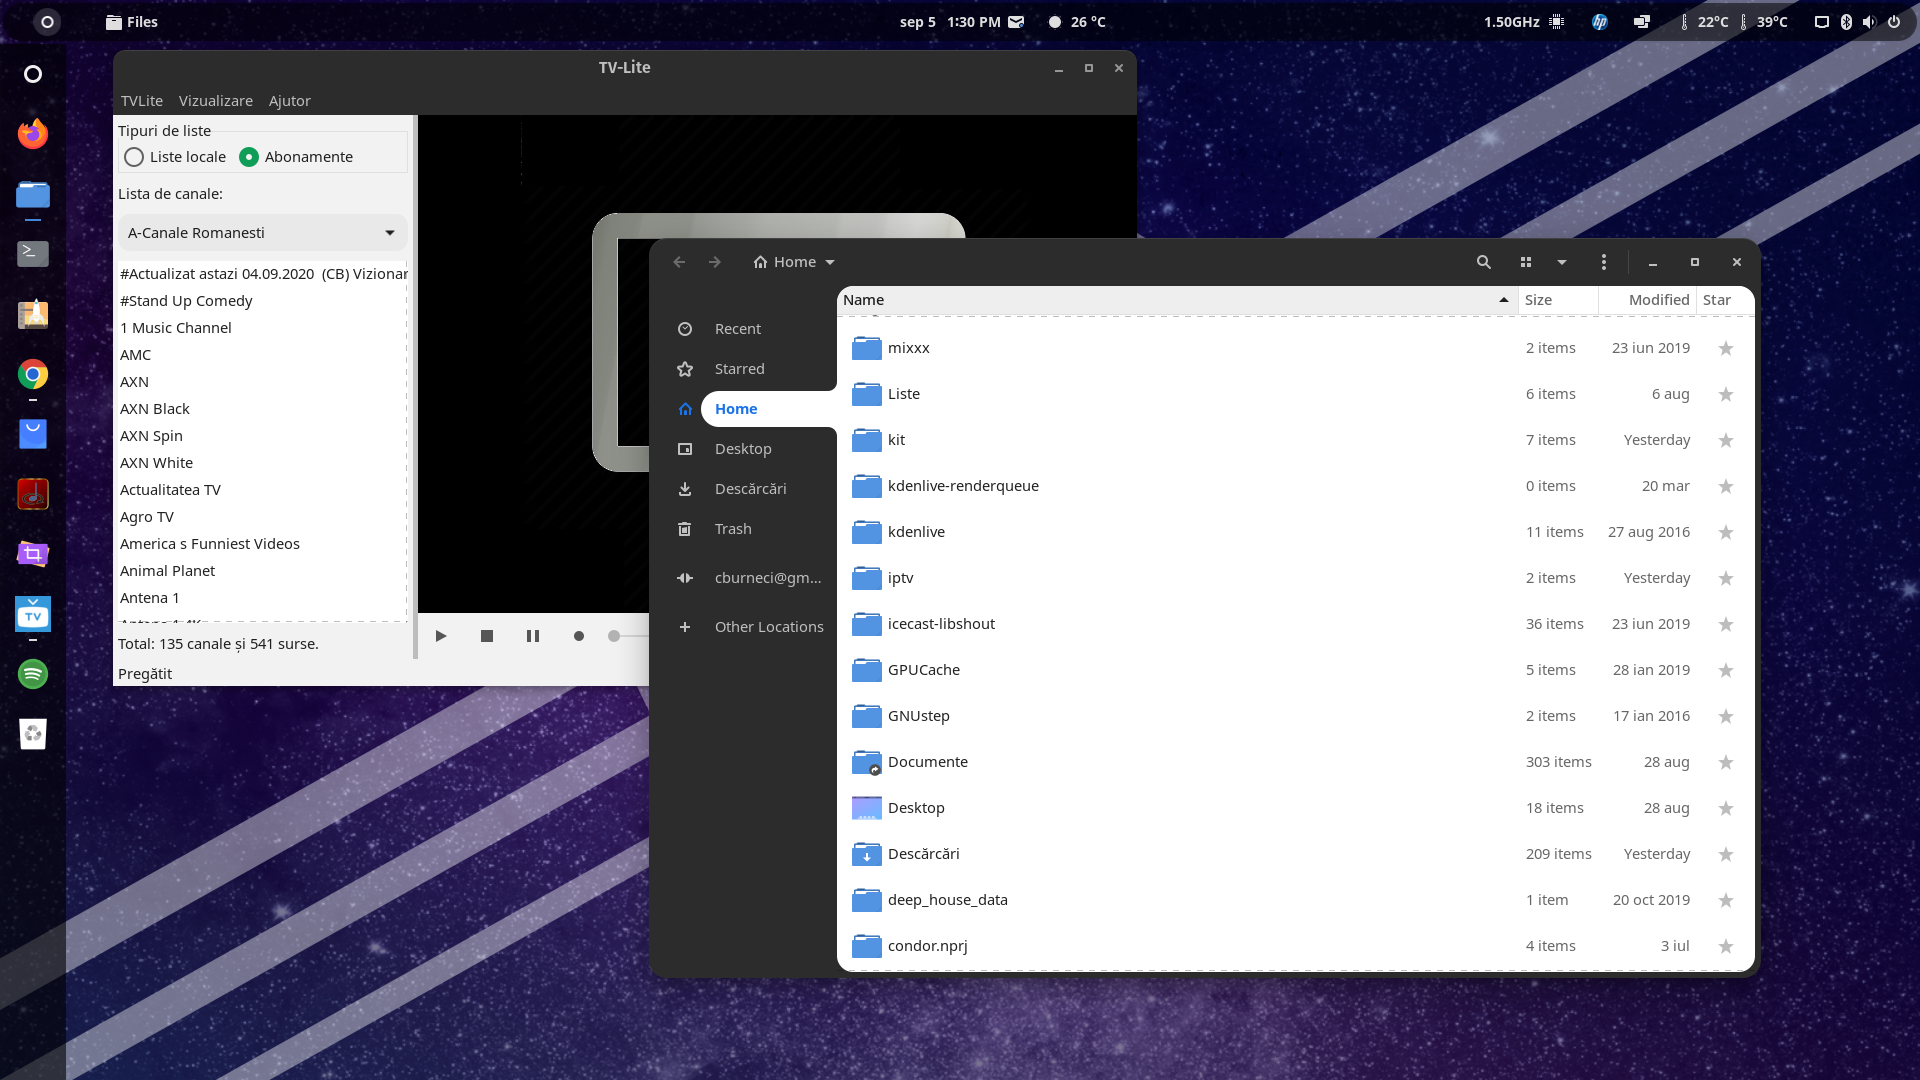Select the condor.nprj folder

coord(1295,946)
